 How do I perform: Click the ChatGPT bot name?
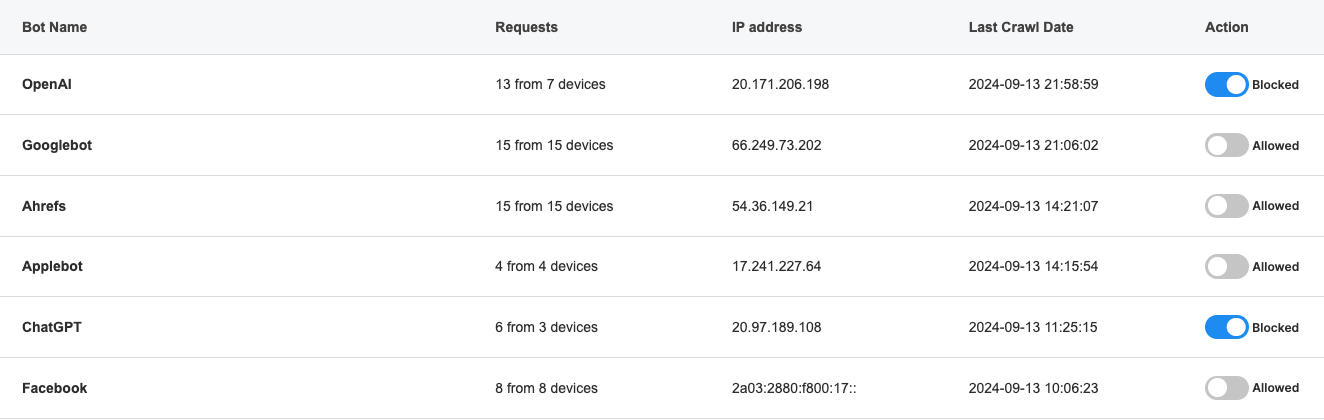point(51,328)
